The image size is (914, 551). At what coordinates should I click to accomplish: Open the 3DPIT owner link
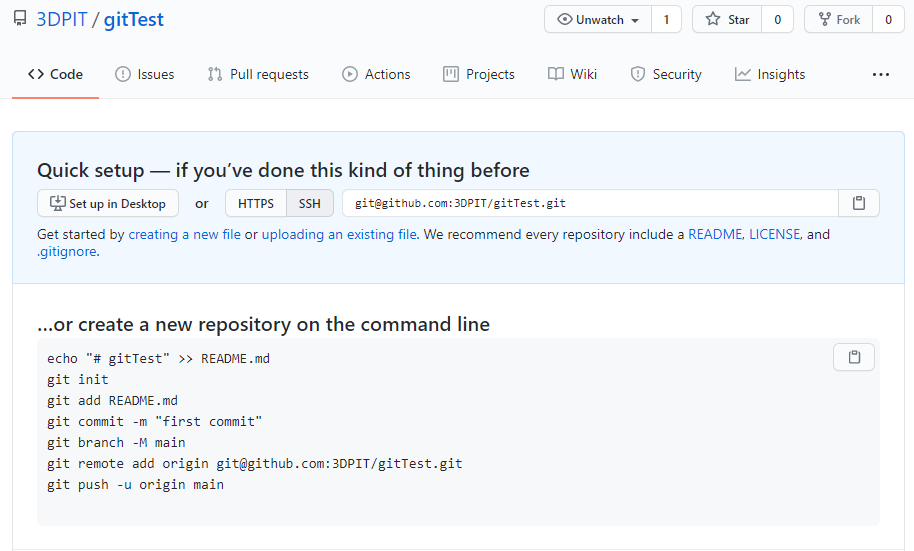[x=62, y=19]
